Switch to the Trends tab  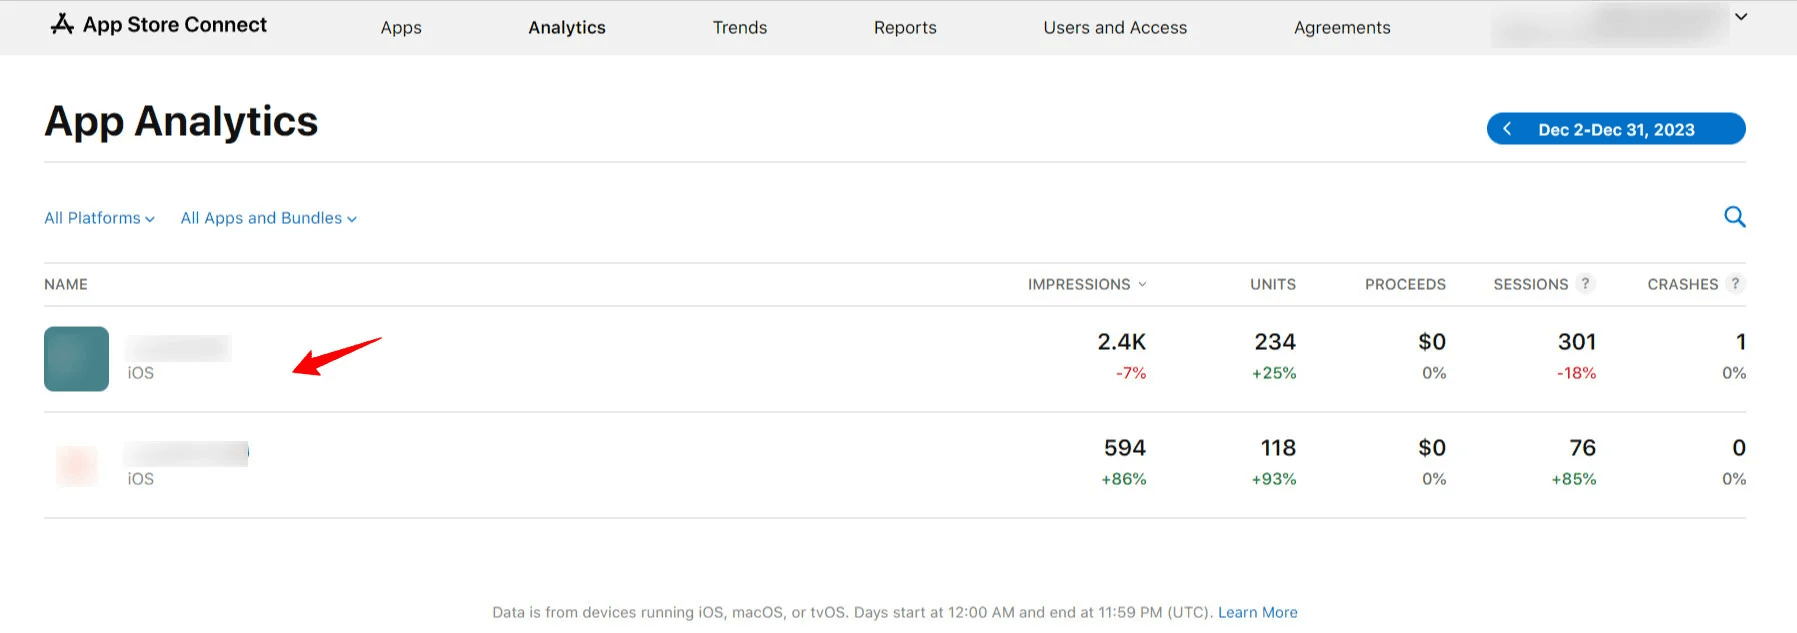739,28
